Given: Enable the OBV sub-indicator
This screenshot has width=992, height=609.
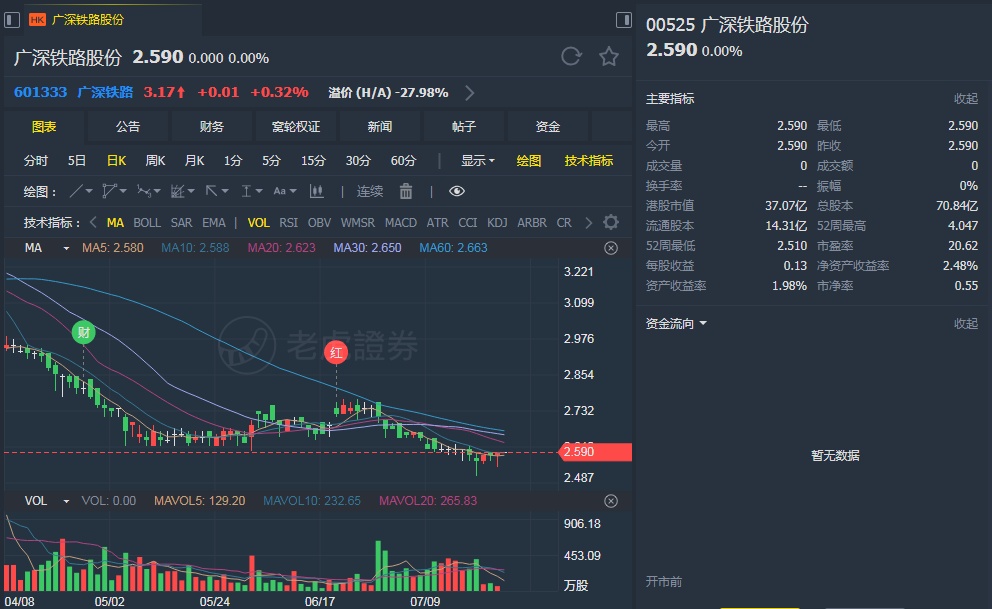Looking at the screenshot, I should tap(319, 223).
